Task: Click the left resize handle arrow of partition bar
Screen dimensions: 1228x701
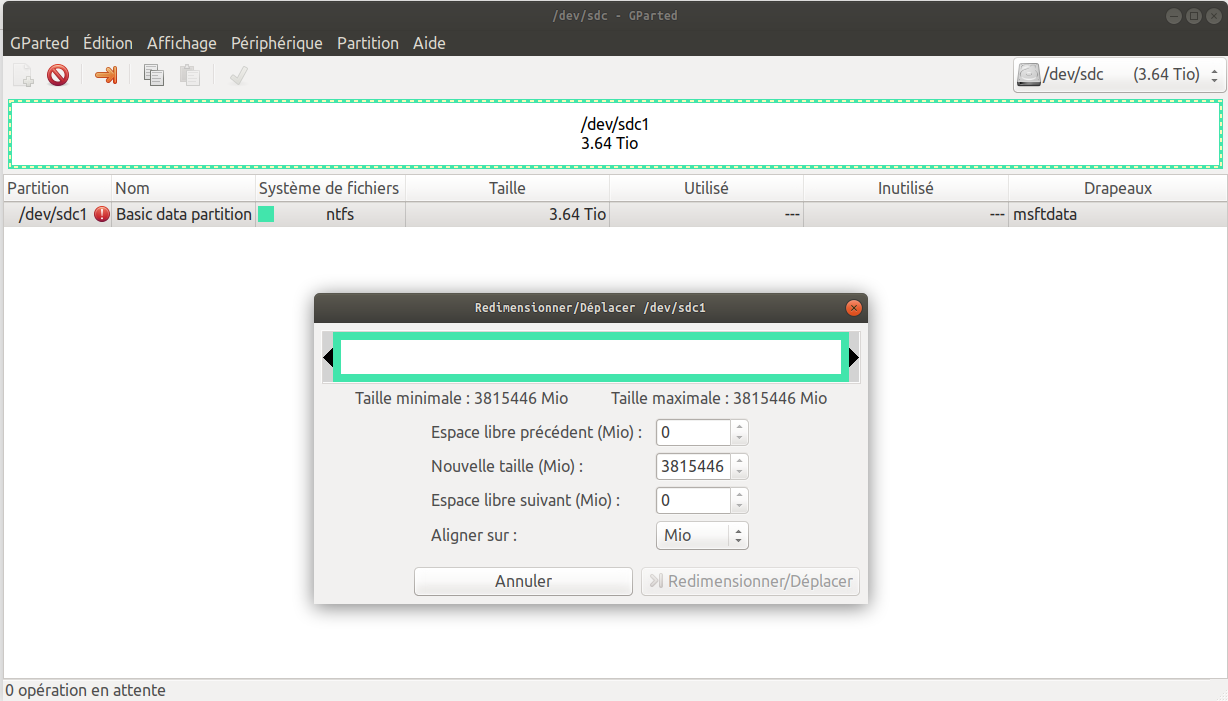Action: [328, 357]
